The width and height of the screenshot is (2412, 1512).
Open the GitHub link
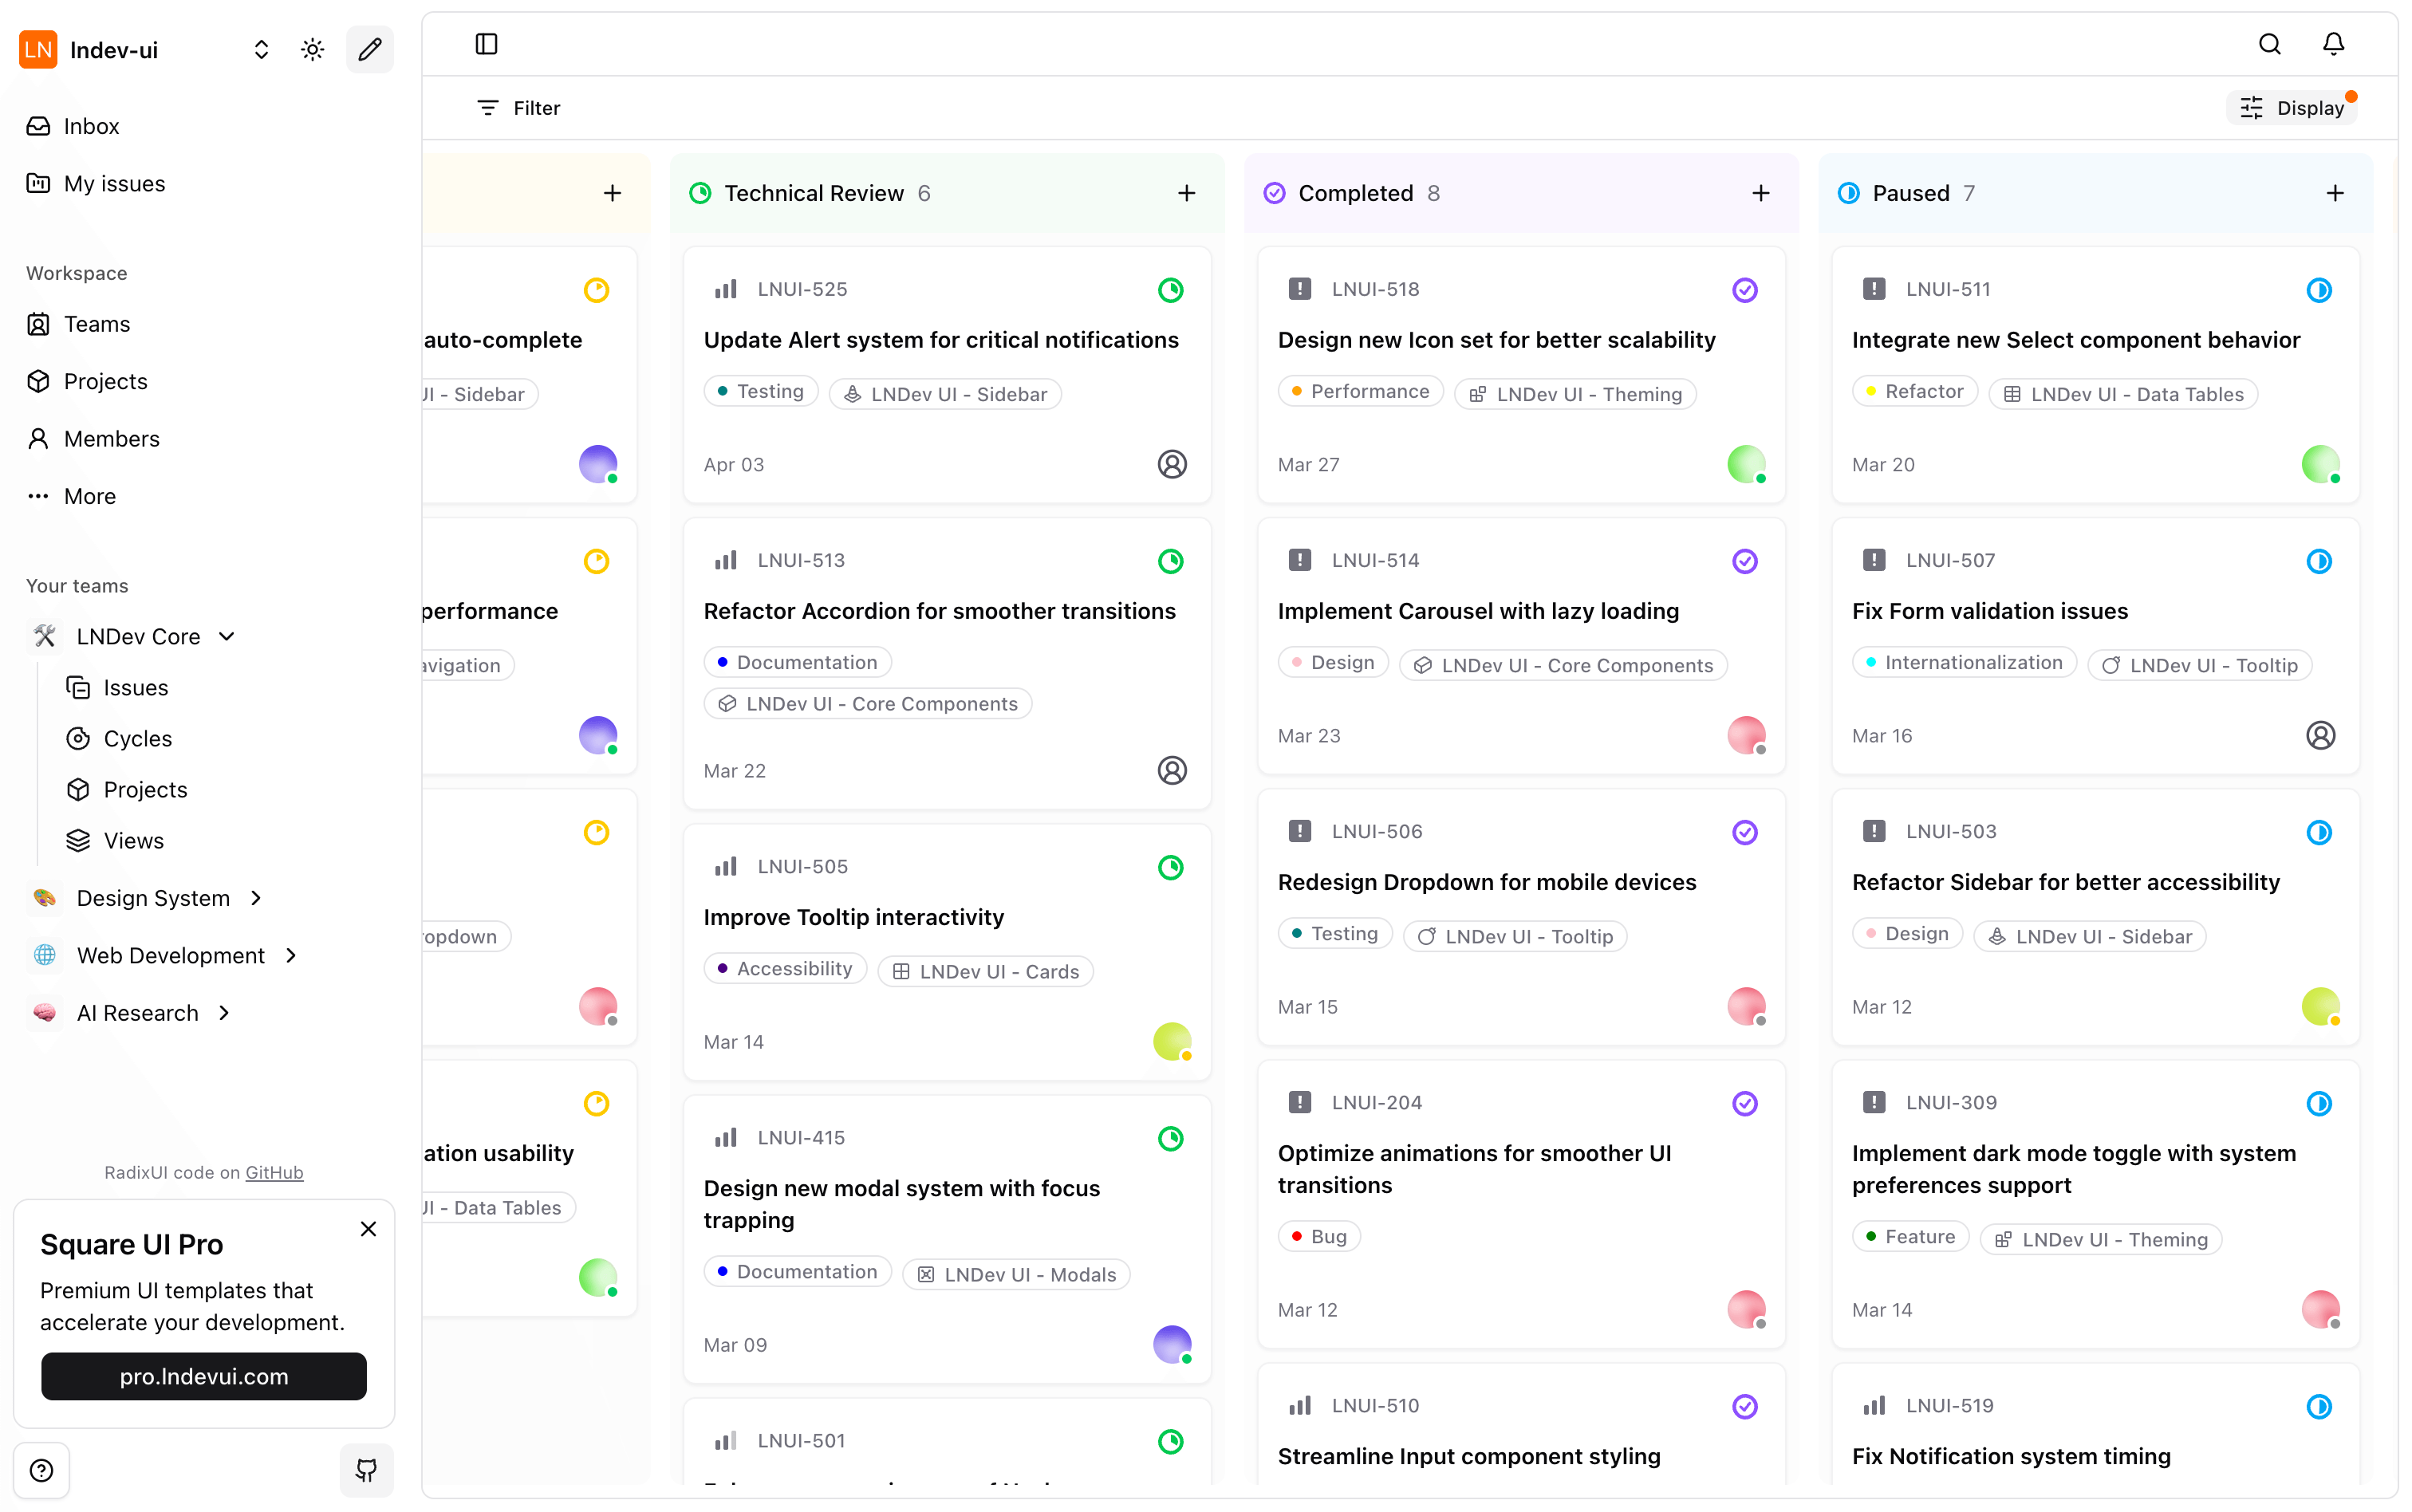tap(274, 1172)
